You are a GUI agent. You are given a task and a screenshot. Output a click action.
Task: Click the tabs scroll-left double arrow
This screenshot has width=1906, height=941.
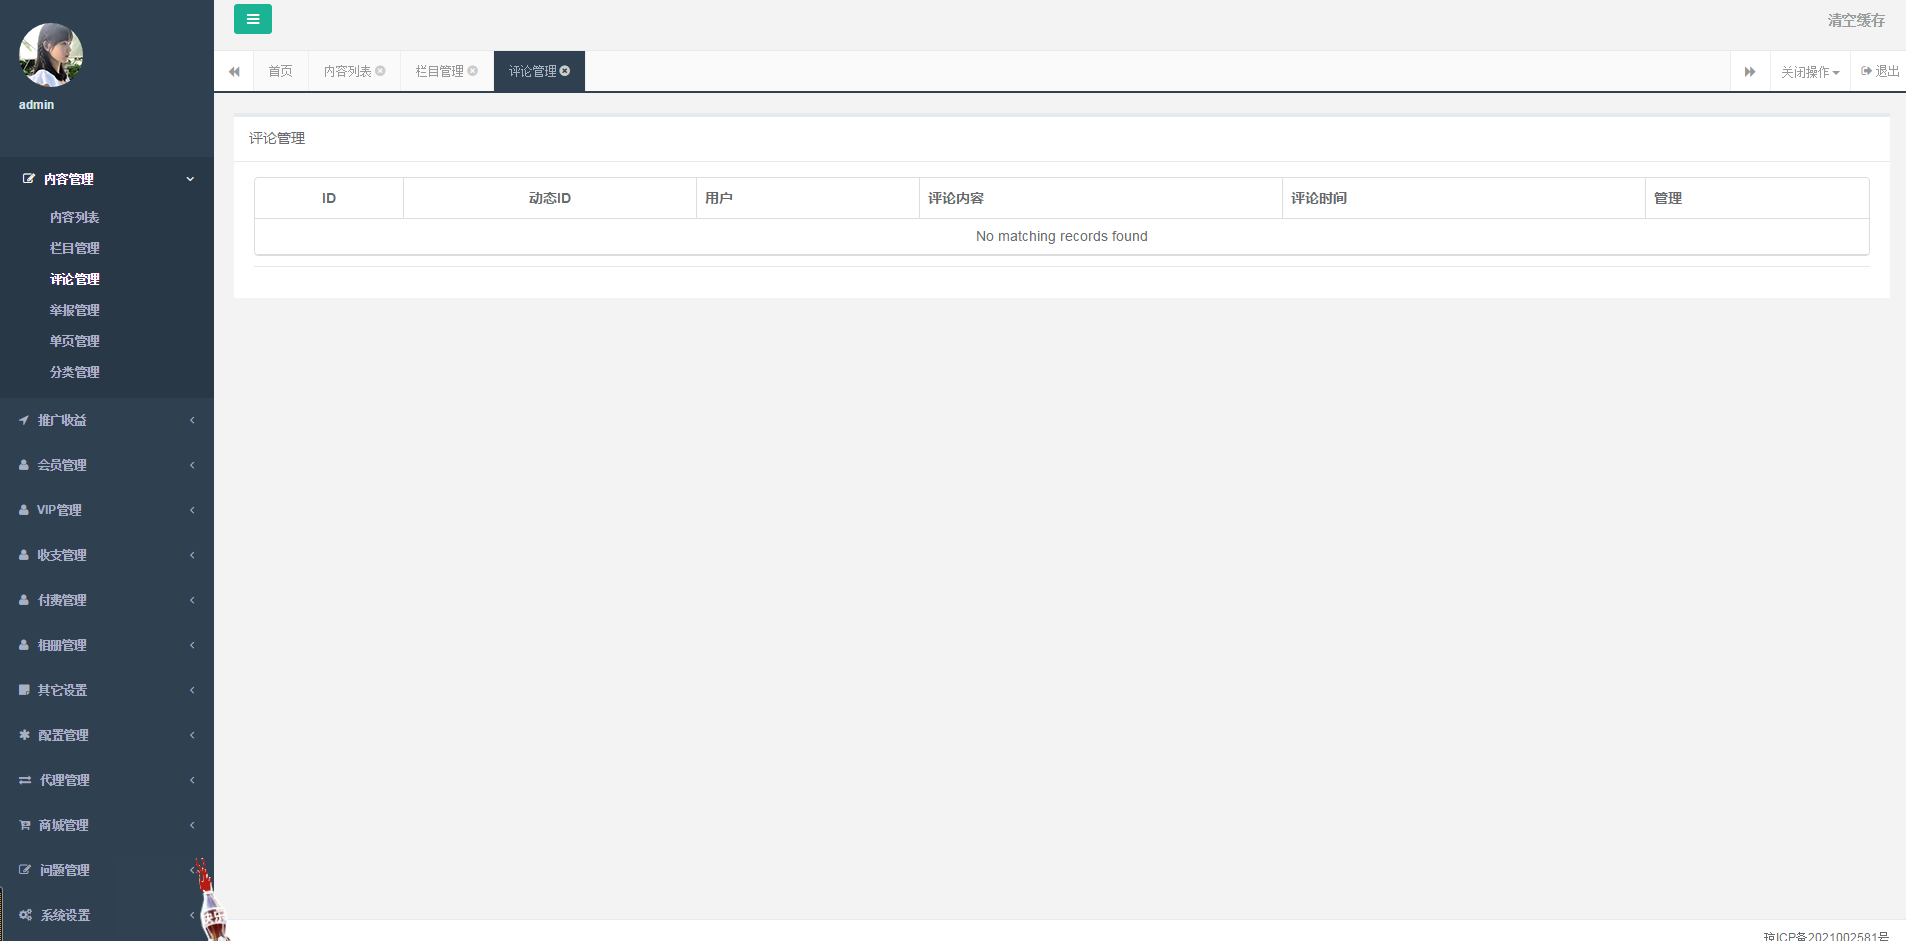click(x=234, y=72)
